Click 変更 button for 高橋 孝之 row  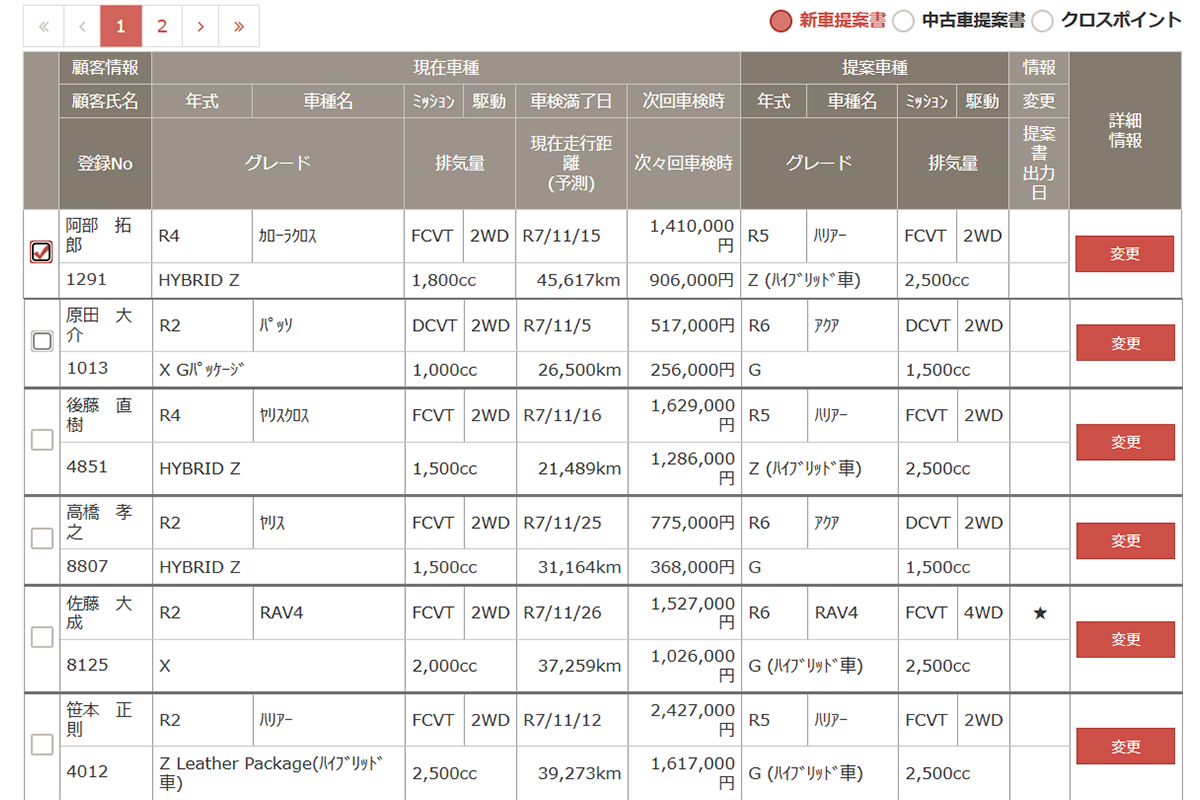1126,541
